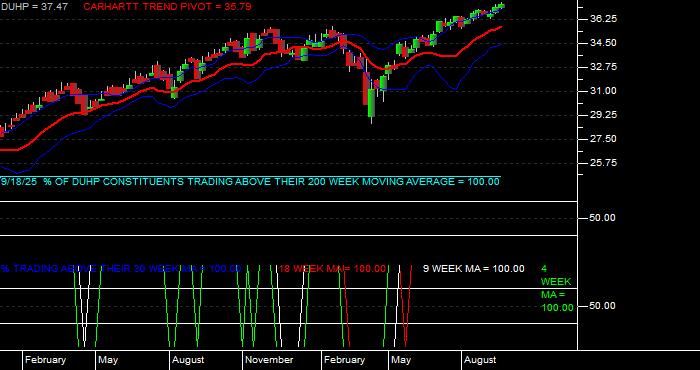
Task: Click the DUHP = 37.47 price label
Action: 34,6
